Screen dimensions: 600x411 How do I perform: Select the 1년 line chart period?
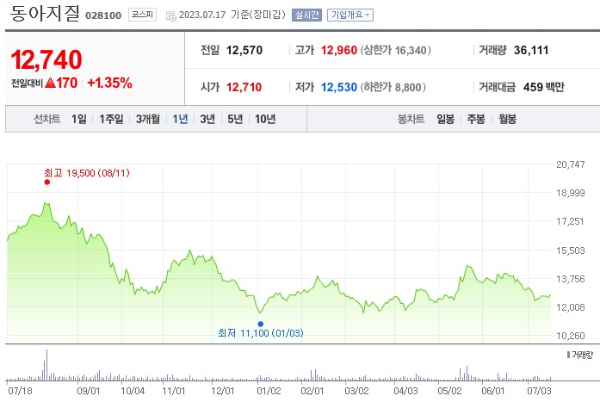[x=180, y=119]
